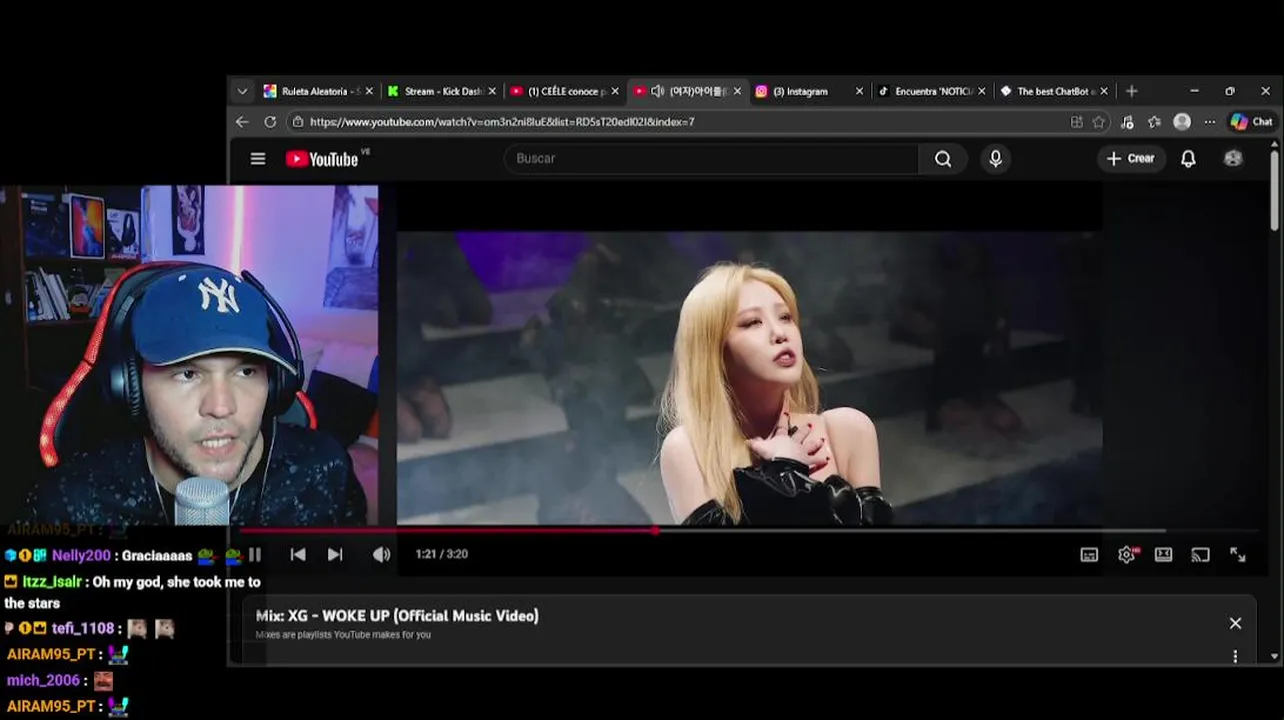Open the Crear create button

pyautogui.click(x=1130, y=158)
